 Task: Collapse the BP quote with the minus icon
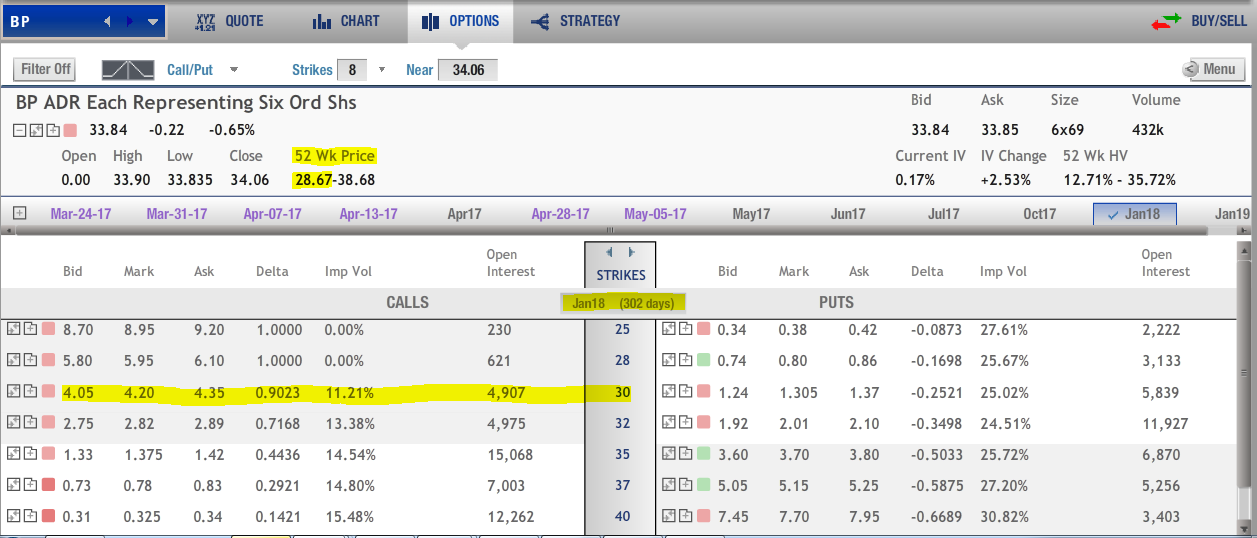[20, 130]
